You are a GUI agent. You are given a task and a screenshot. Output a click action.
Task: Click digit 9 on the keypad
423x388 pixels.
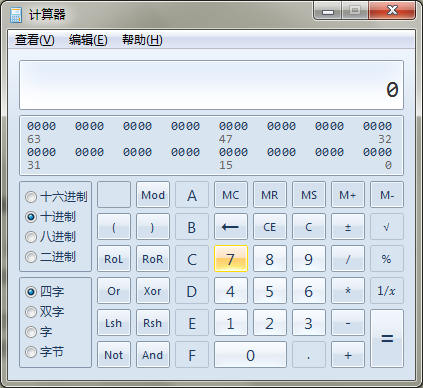point(309,259)
